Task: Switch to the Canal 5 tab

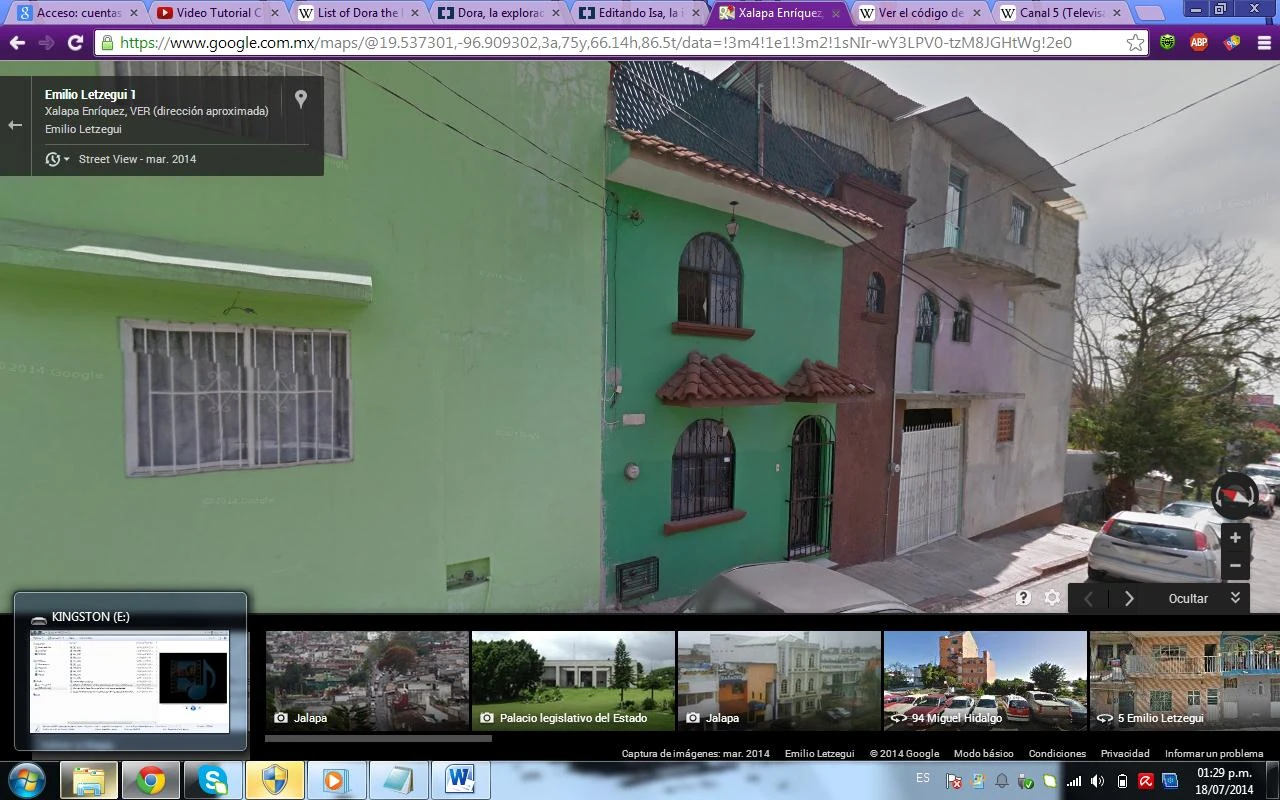Action: [x=1060, y=13]
